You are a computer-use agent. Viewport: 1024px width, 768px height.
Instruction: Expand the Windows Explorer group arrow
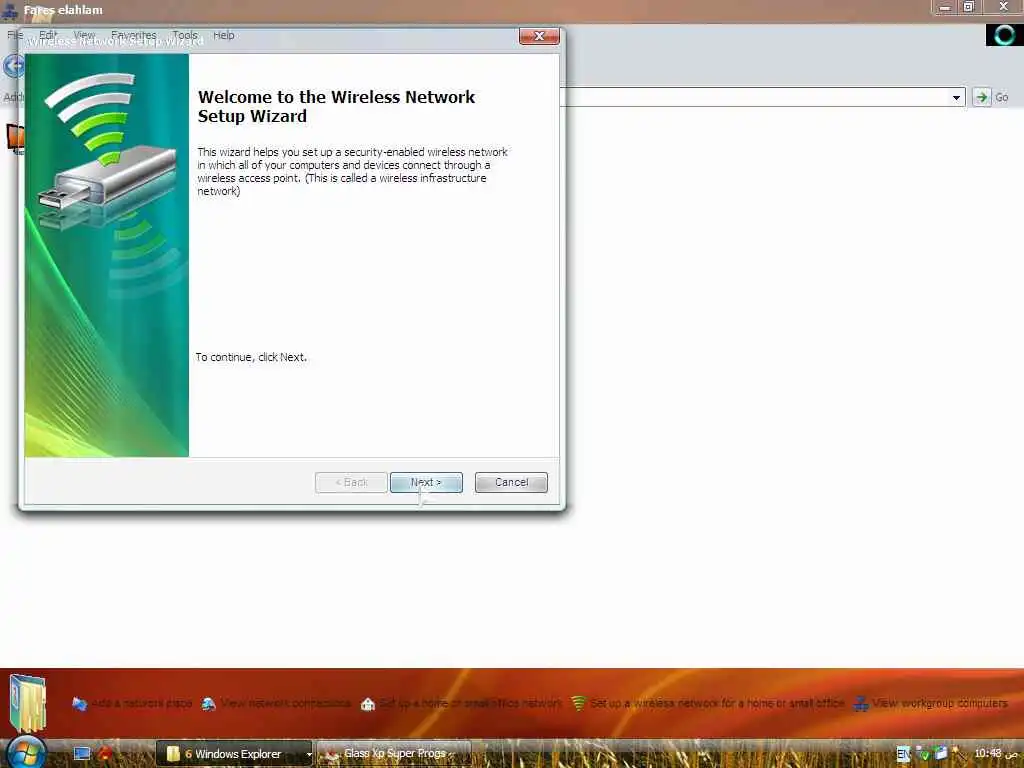coord(309,754)
